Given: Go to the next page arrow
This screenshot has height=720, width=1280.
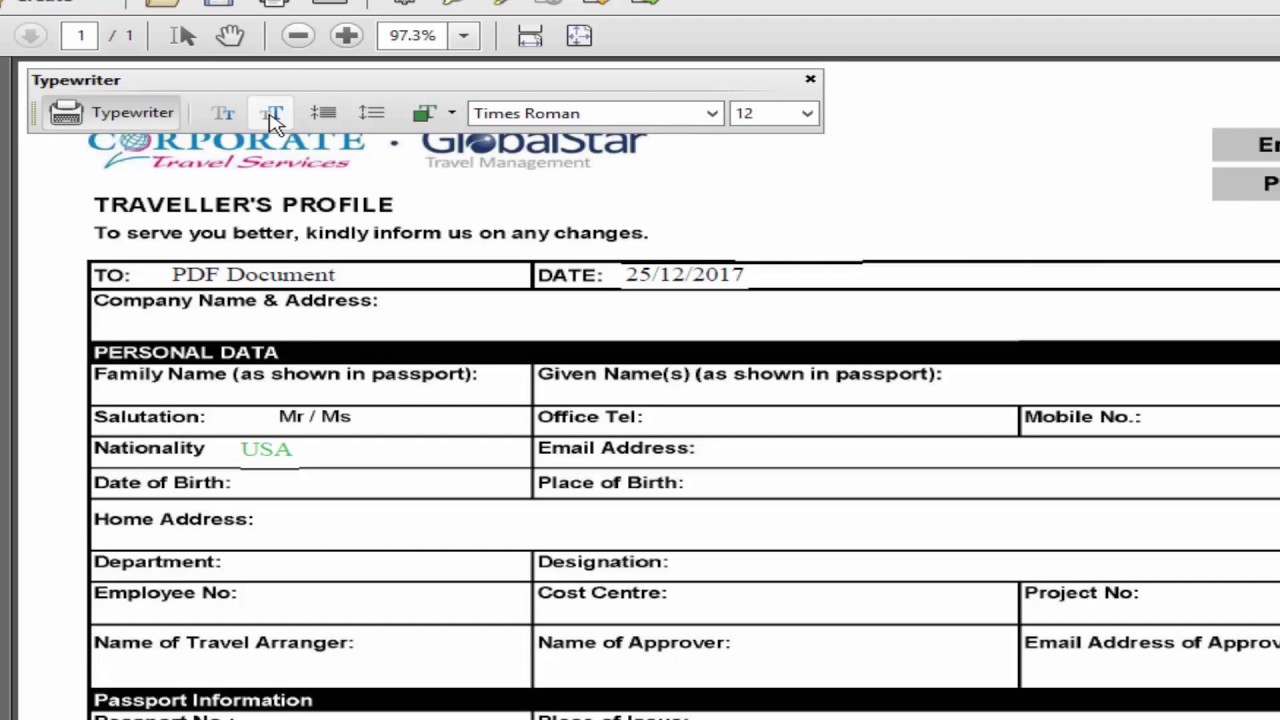Looking at the screenshot, I should tap(30, 36).
